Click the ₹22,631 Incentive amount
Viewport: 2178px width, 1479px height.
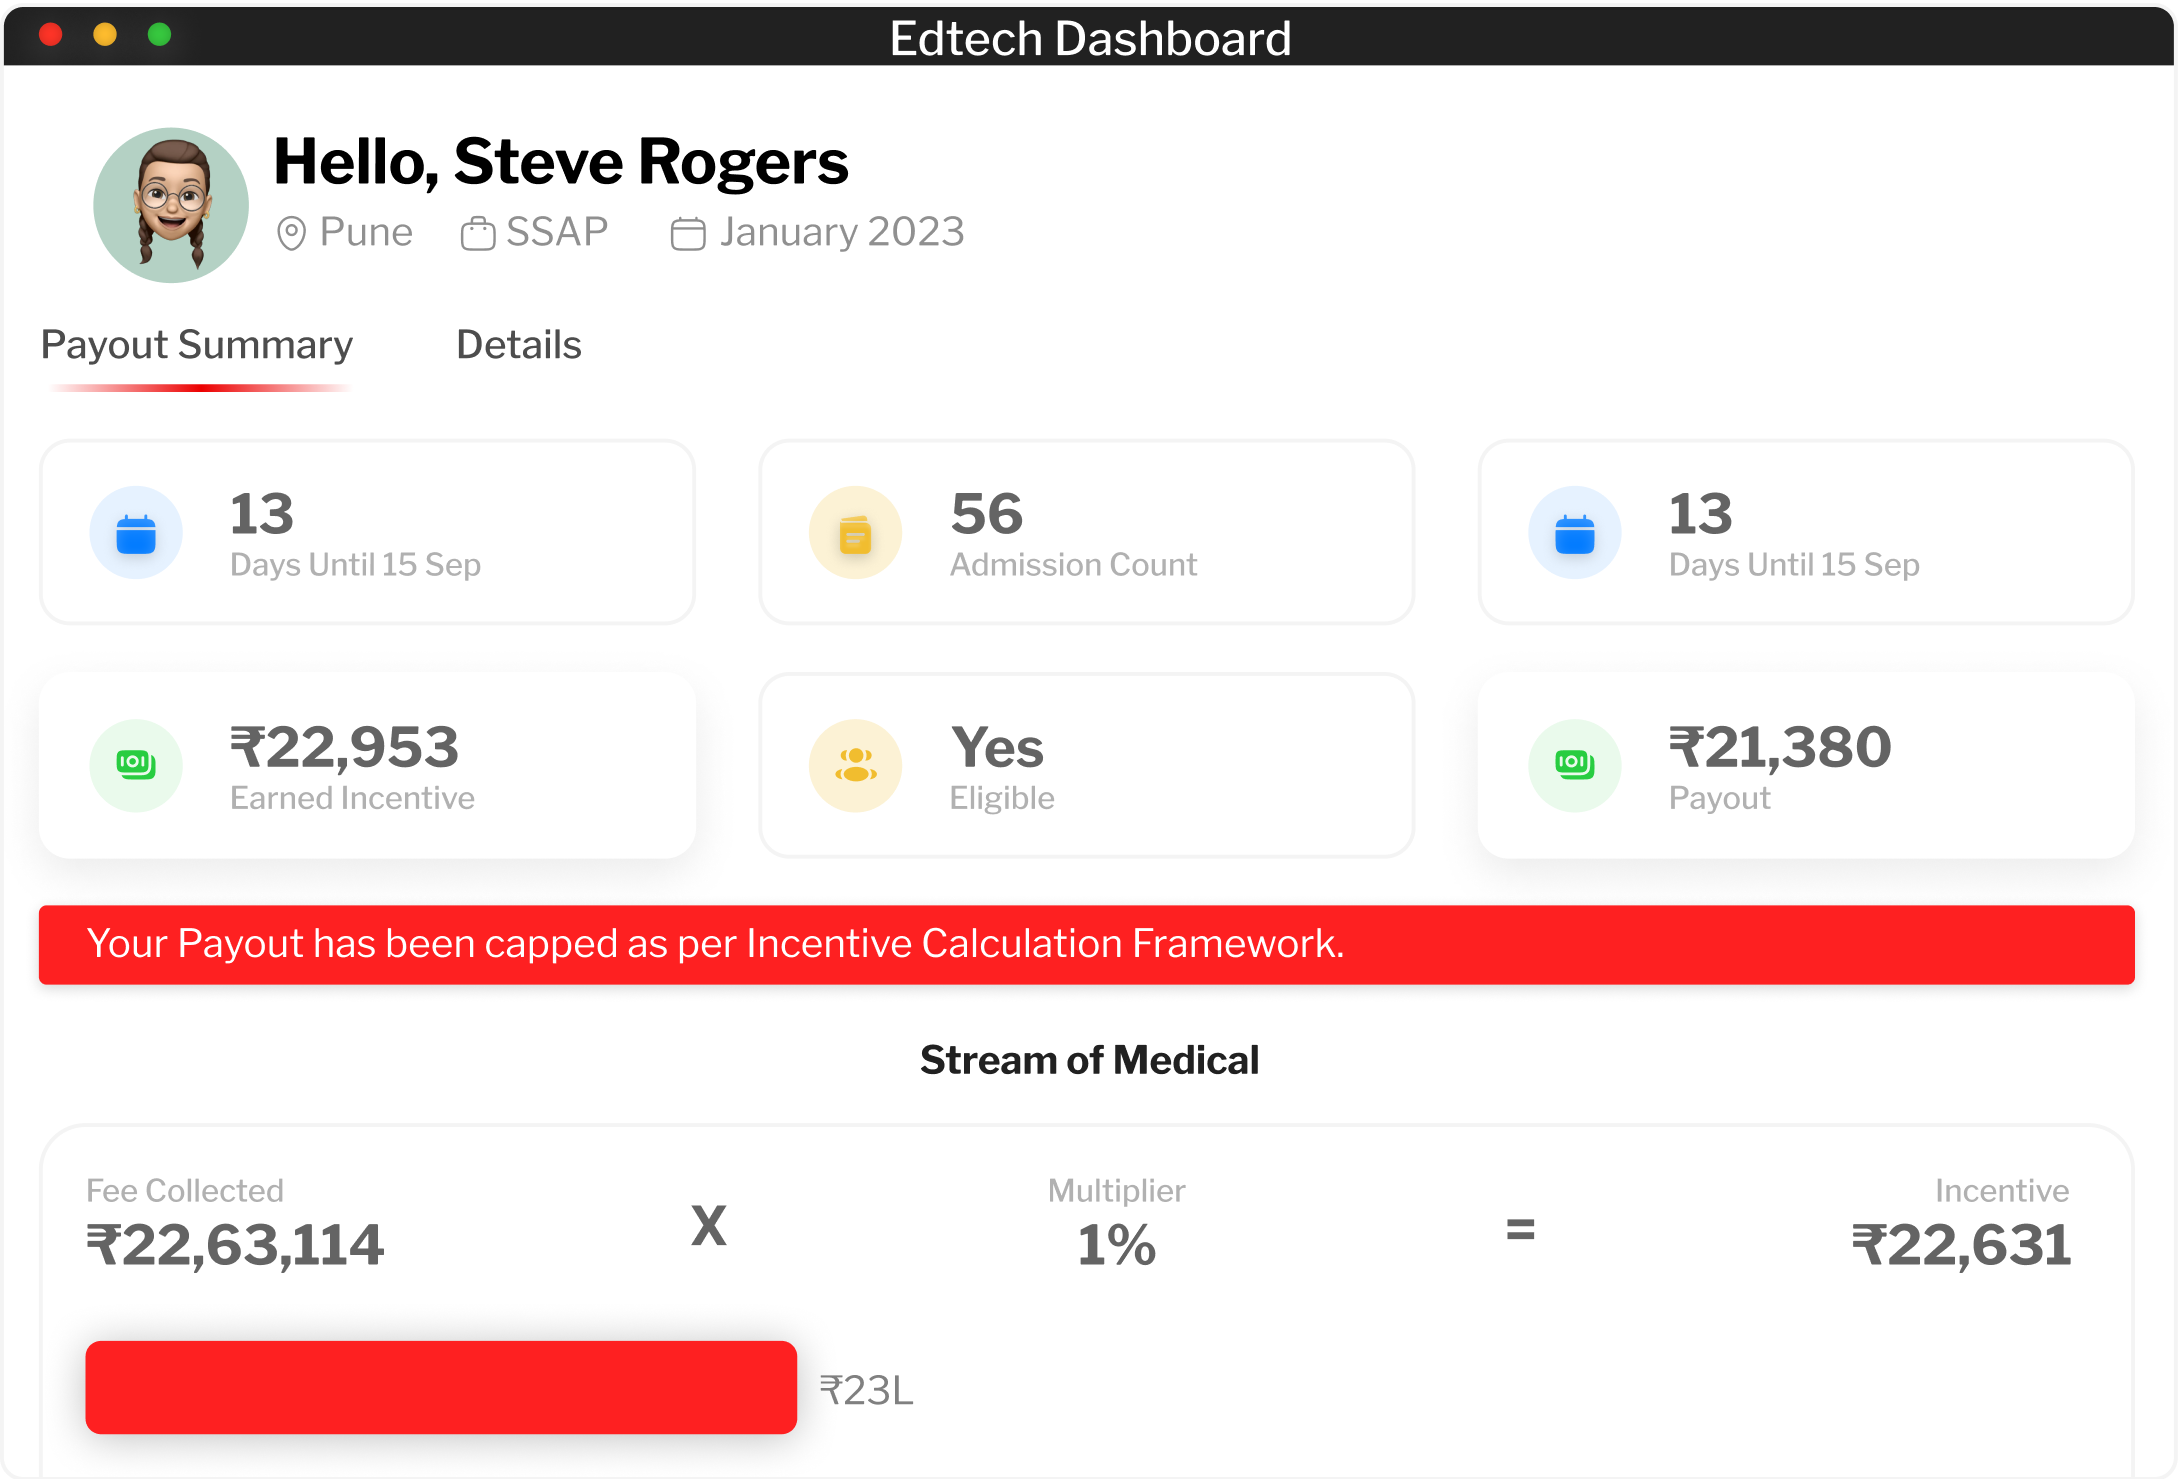click(1961, 1246)
